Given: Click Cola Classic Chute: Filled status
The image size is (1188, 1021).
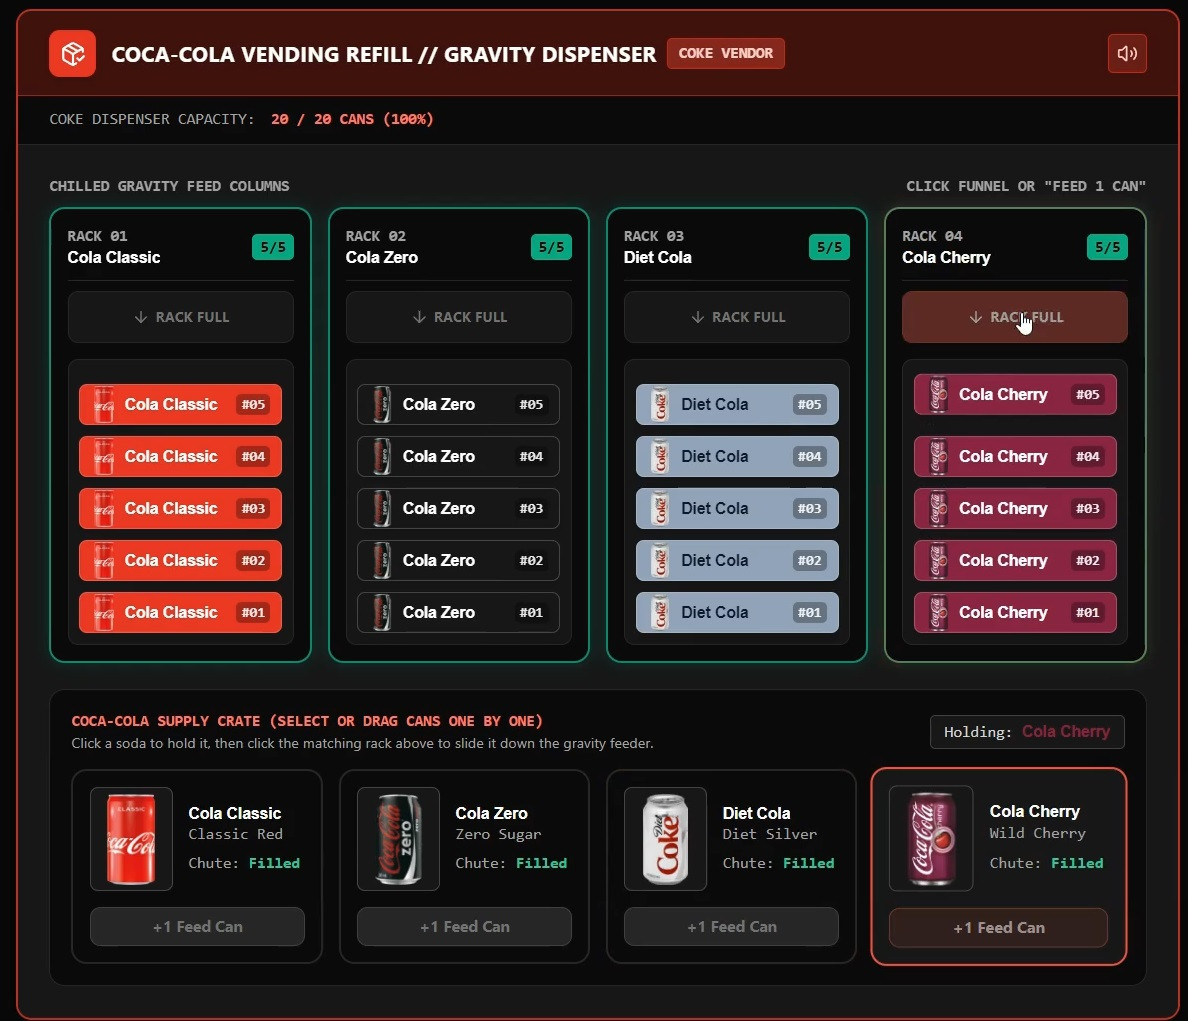Looking at the screenshot, I should (244, 863).
